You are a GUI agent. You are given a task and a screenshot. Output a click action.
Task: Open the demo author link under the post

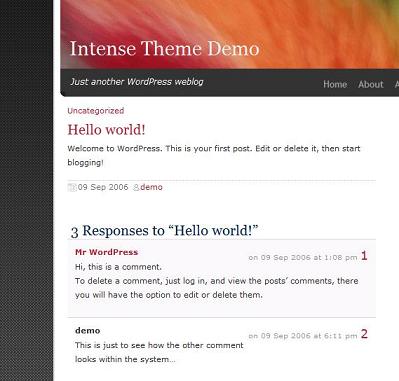coord(151,187)
